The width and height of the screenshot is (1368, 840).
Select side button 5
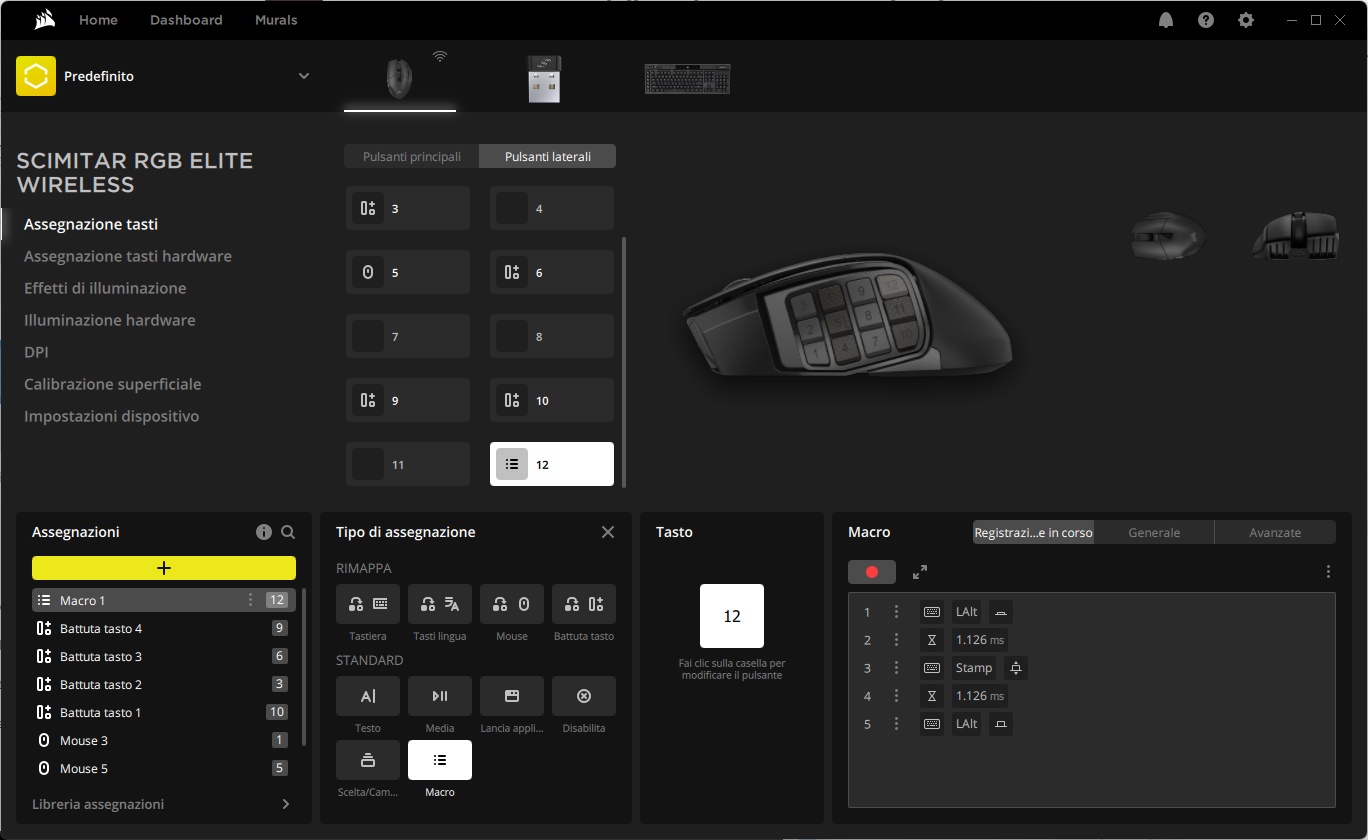[408, 272]
